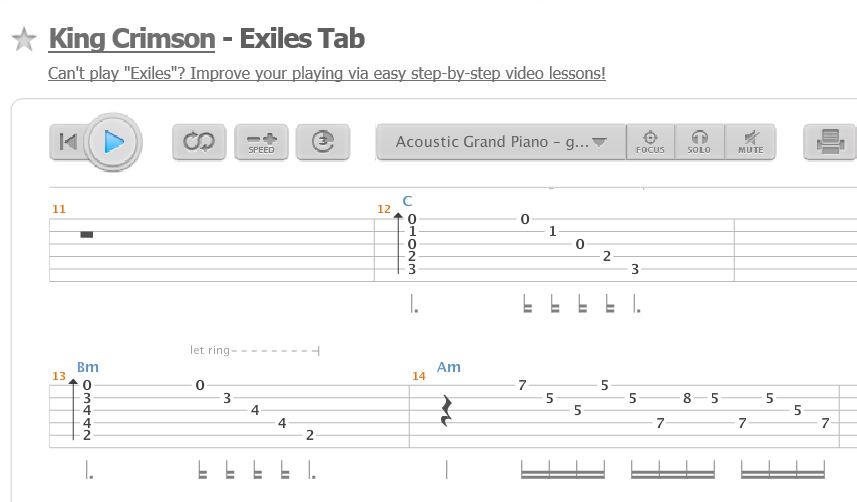857x502 pixels.
Task: Open the King Crimson artist link
Action: click(132, 39)
